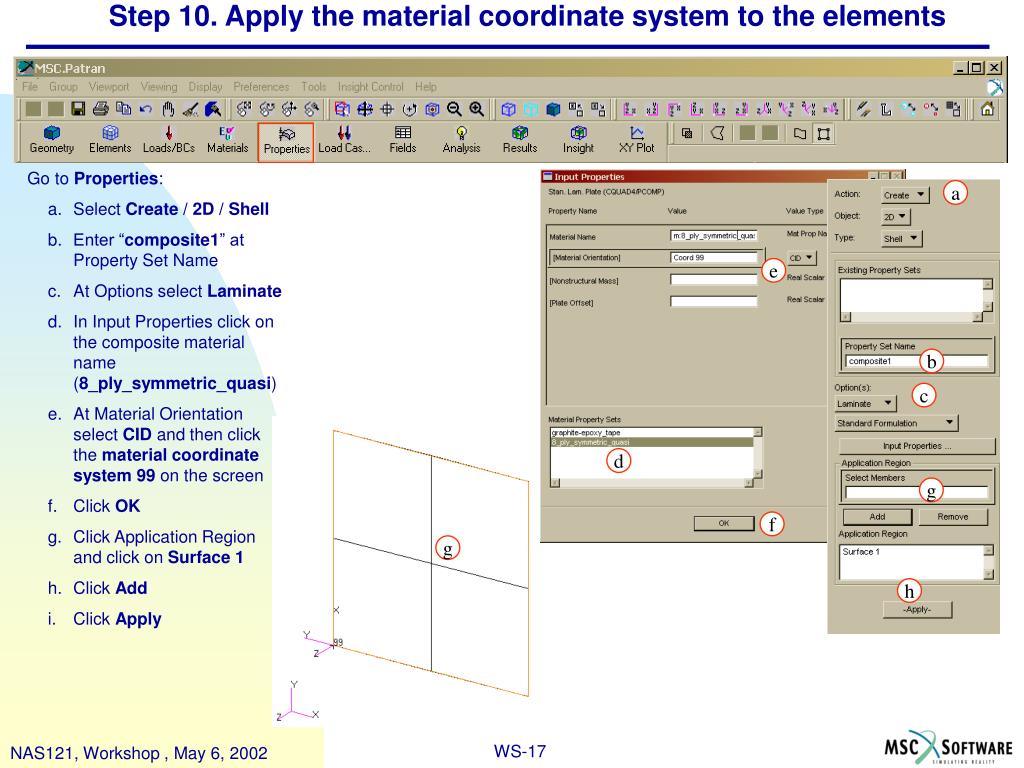The image size is (1024, 768).
Task: Open the Load Cases application
Action: 344,140
